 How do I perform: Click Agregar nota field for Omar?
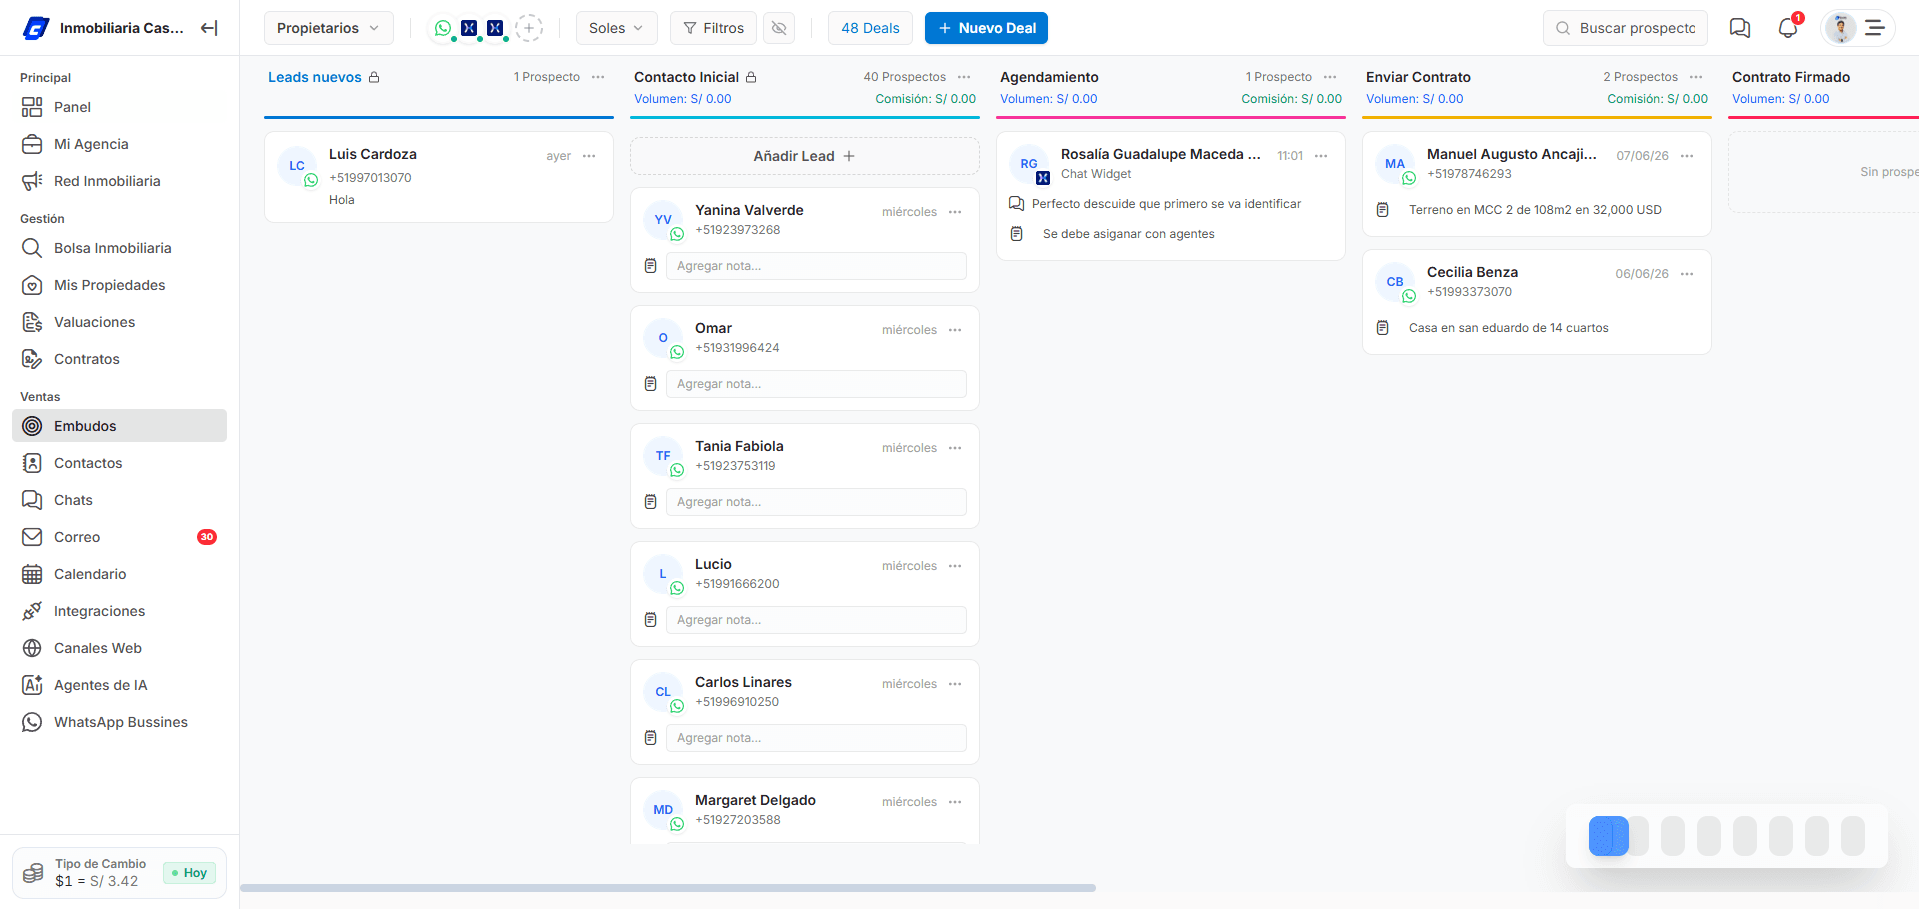[x=816, y=384]
